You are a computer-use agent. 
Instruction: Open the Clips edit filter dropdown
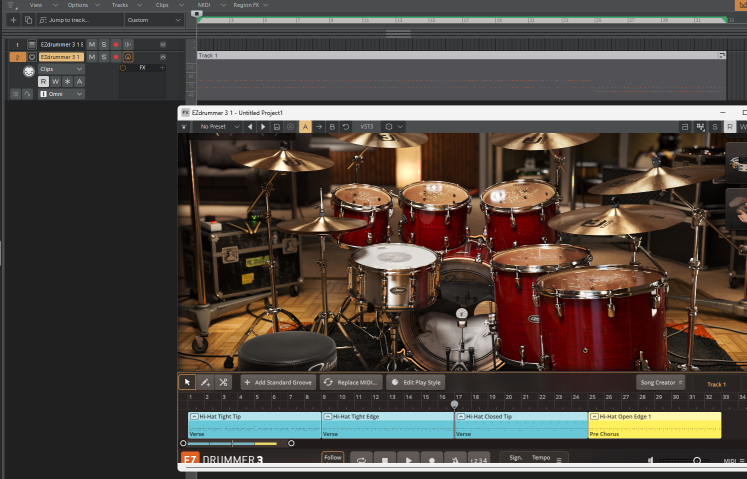(61, 69)
